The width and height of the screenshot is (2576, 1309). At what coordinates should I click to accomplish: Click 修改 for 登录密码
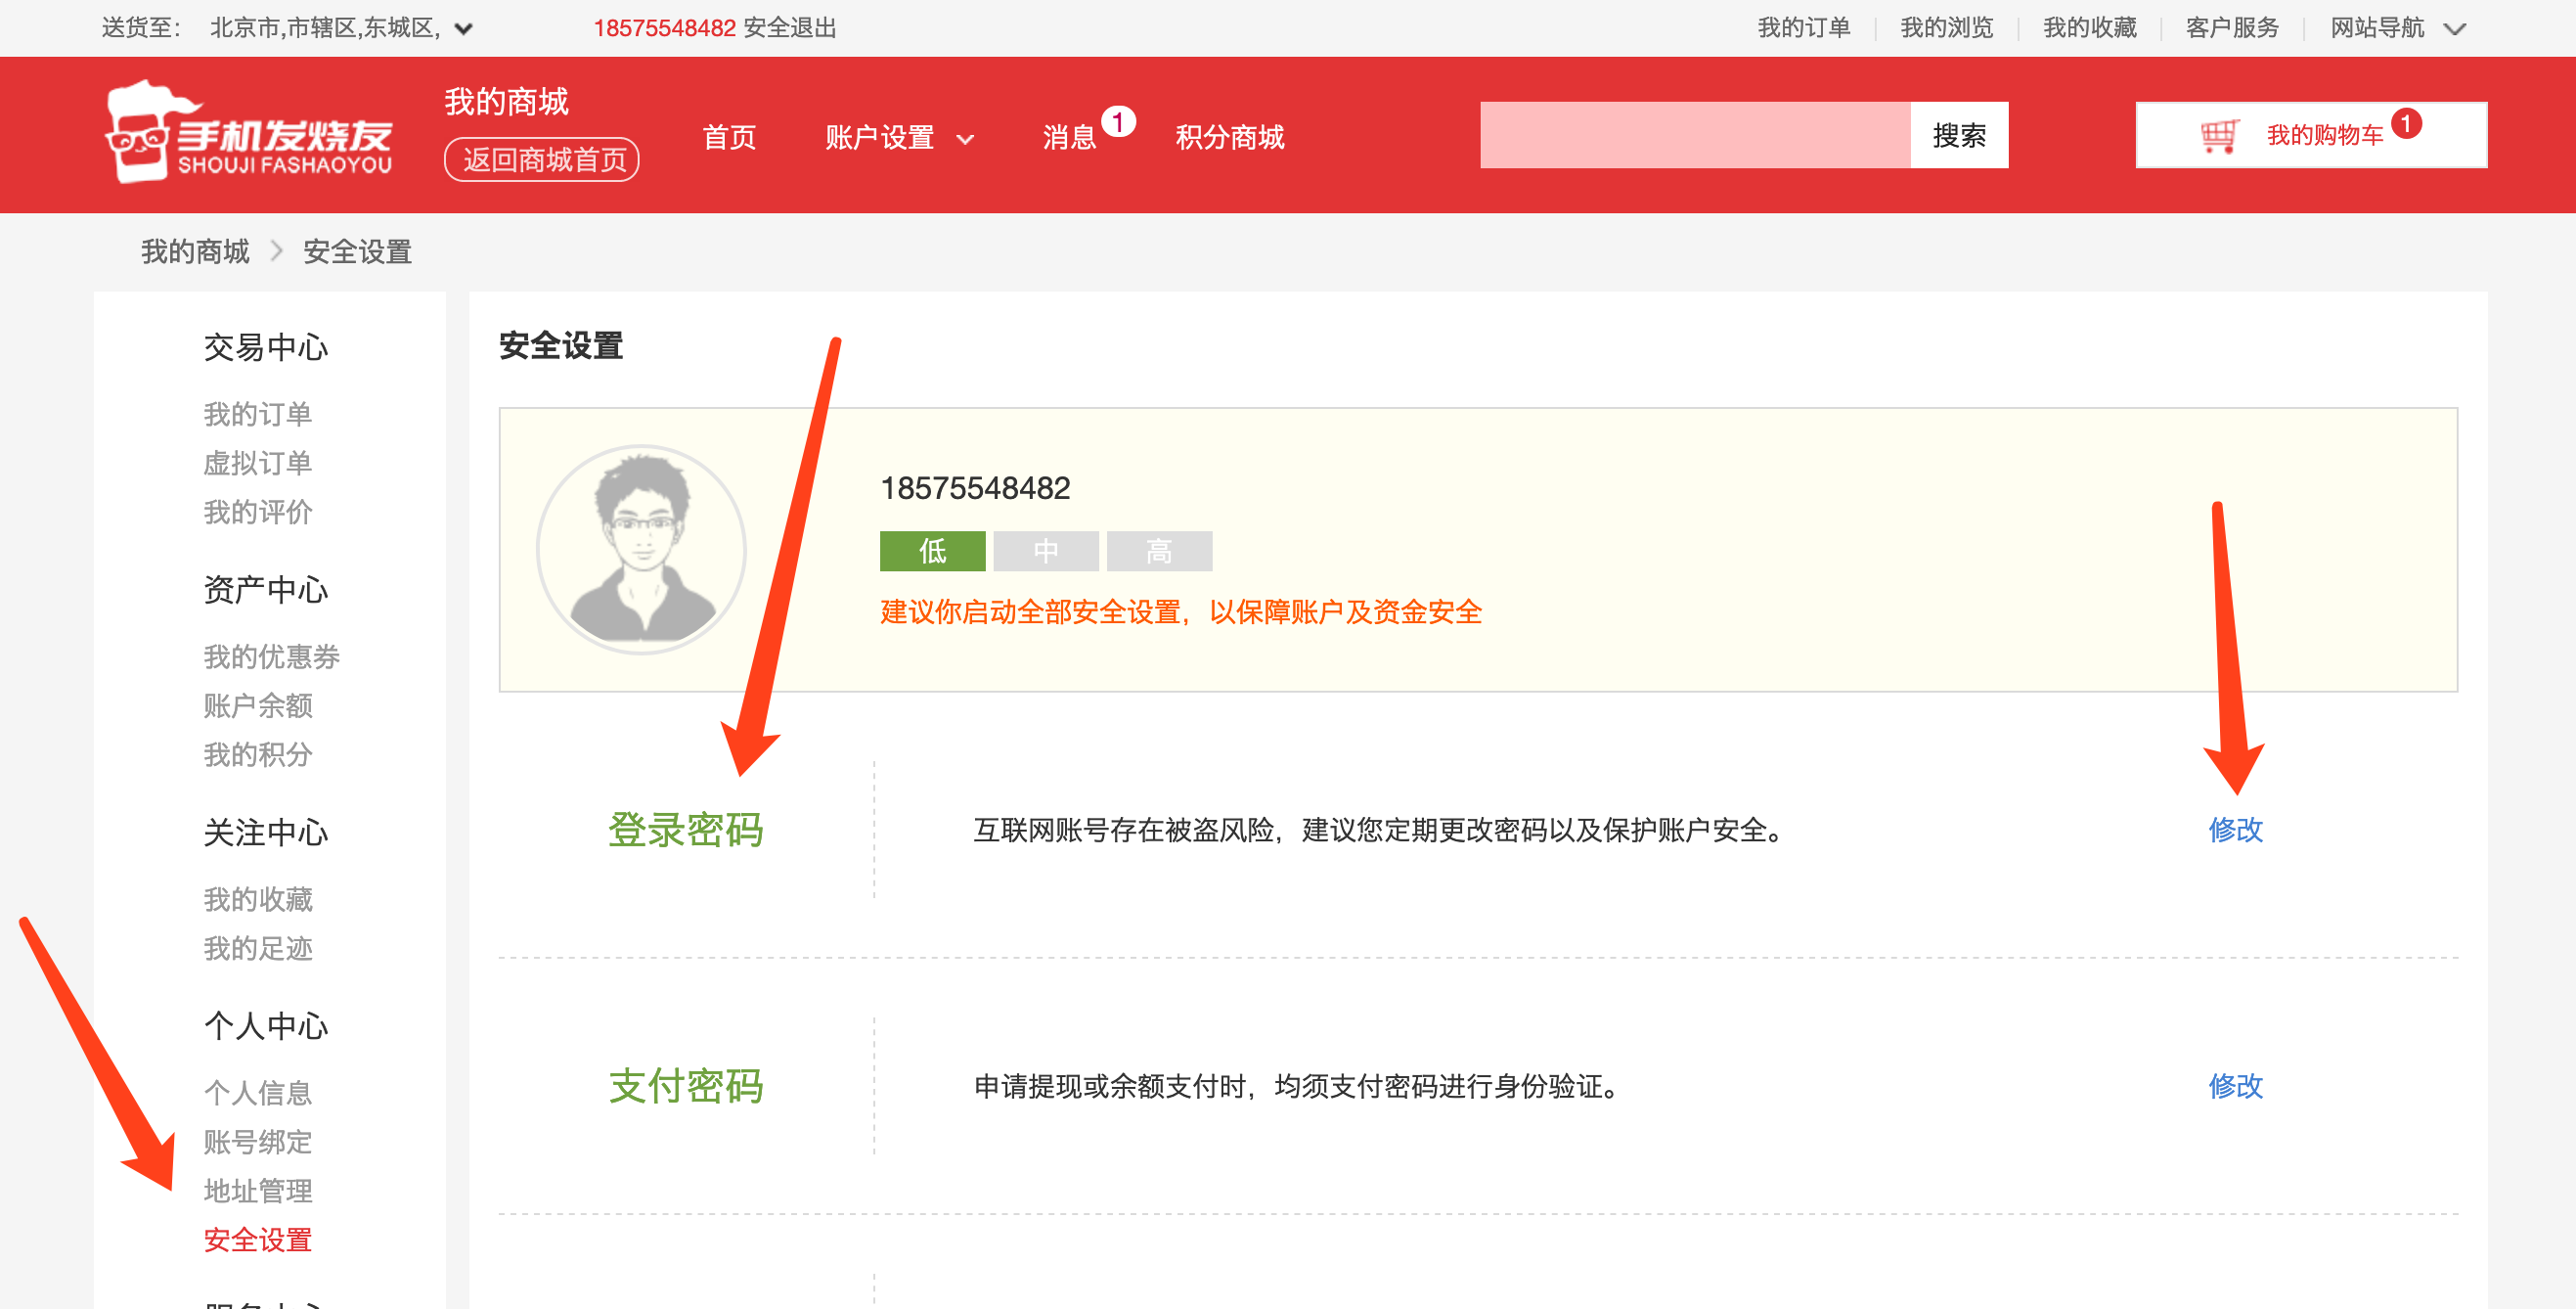click(2235, 829)
